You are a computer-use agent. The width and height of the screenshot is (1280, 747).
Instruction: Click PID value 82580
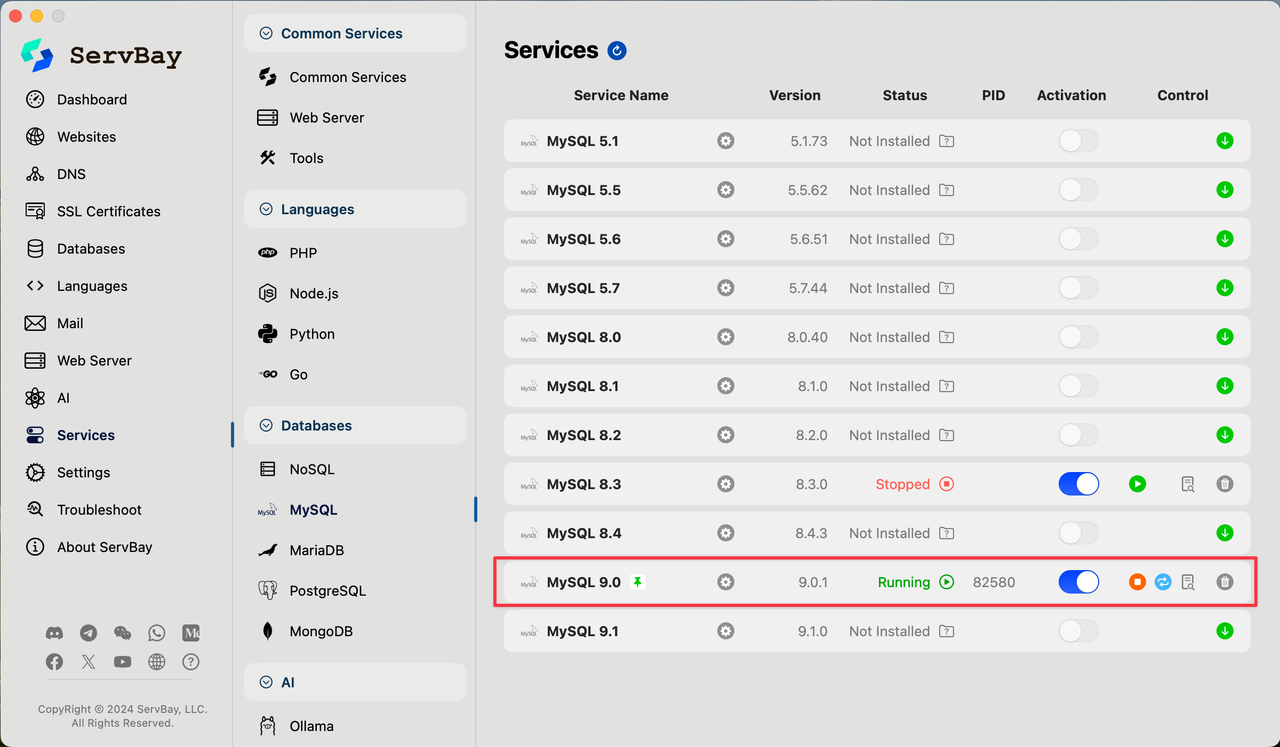[994, 582]
